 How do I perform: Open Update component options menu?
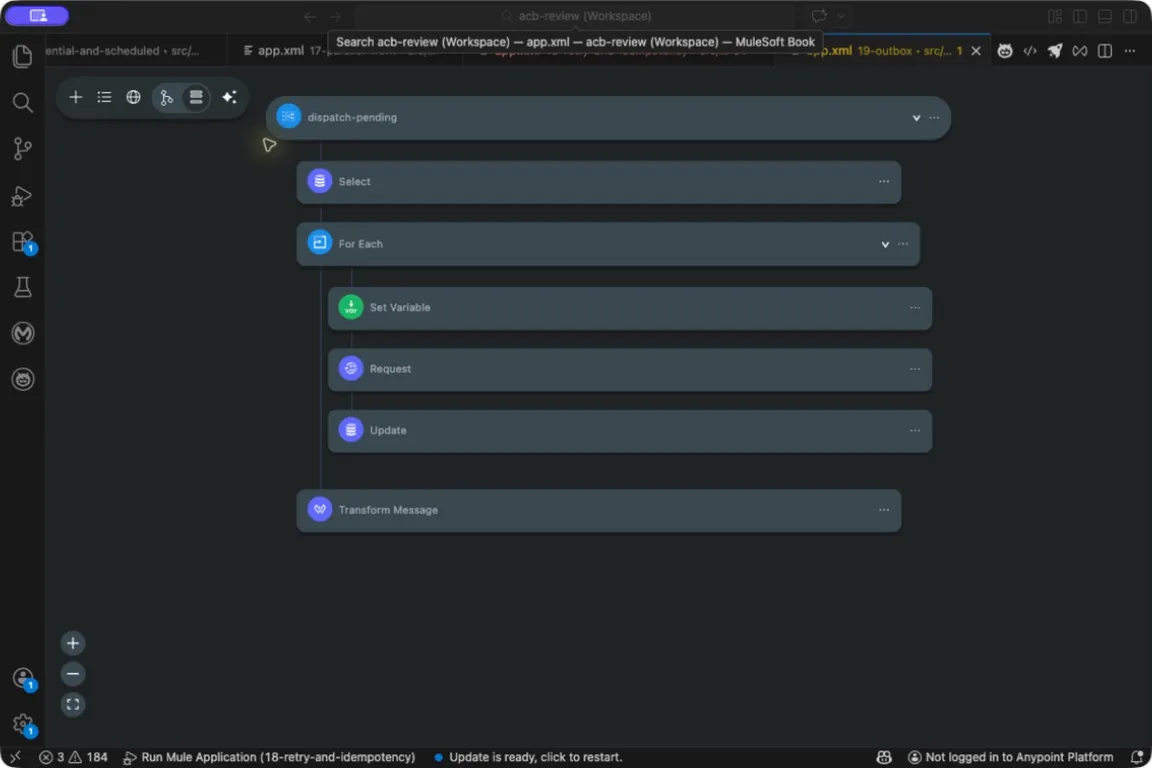click(x=915, y=431)
